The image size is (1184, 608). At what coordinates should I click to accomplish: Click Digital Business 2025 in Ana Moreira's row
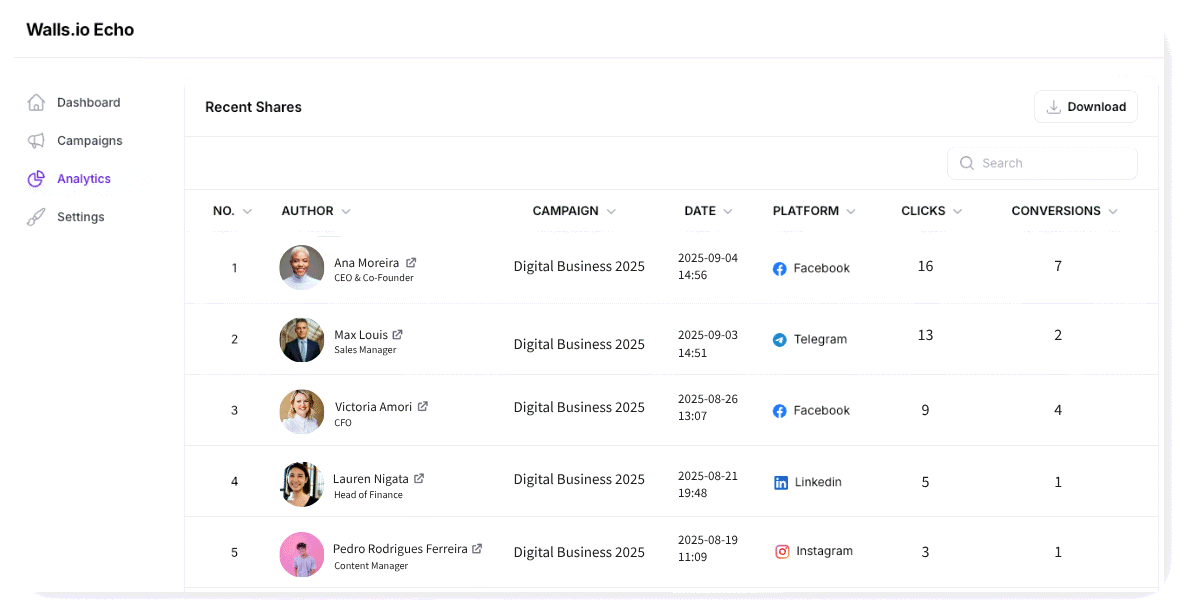point(578,266)
